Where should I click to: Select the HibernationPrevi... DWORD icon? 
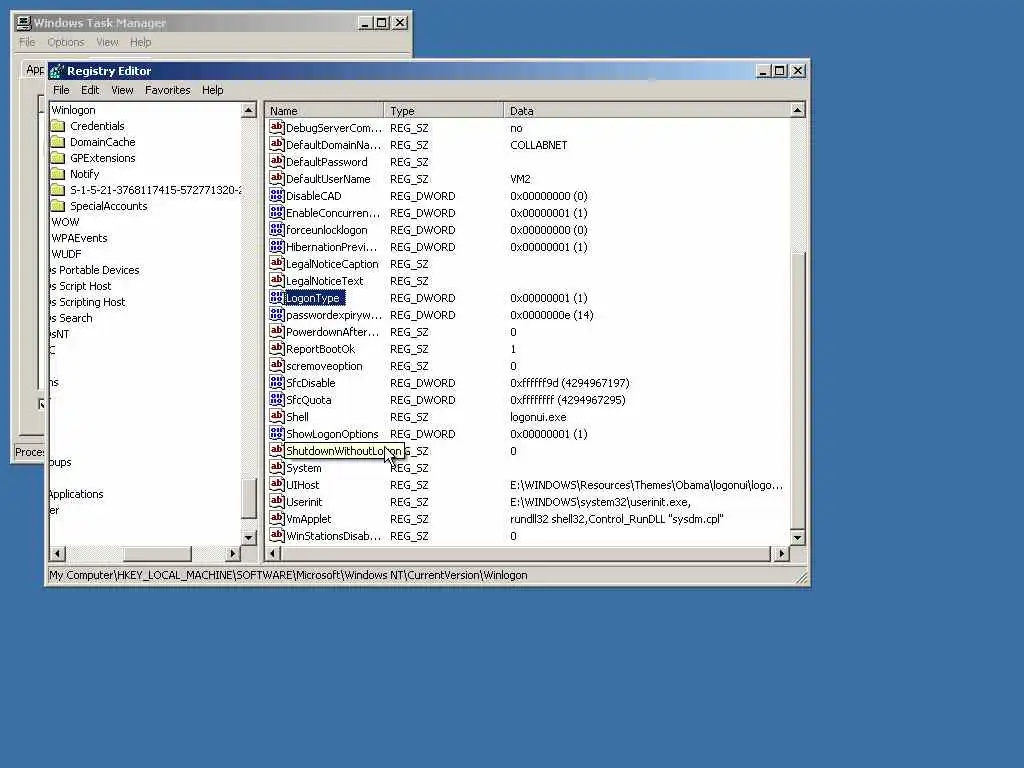tap(277, 246)
